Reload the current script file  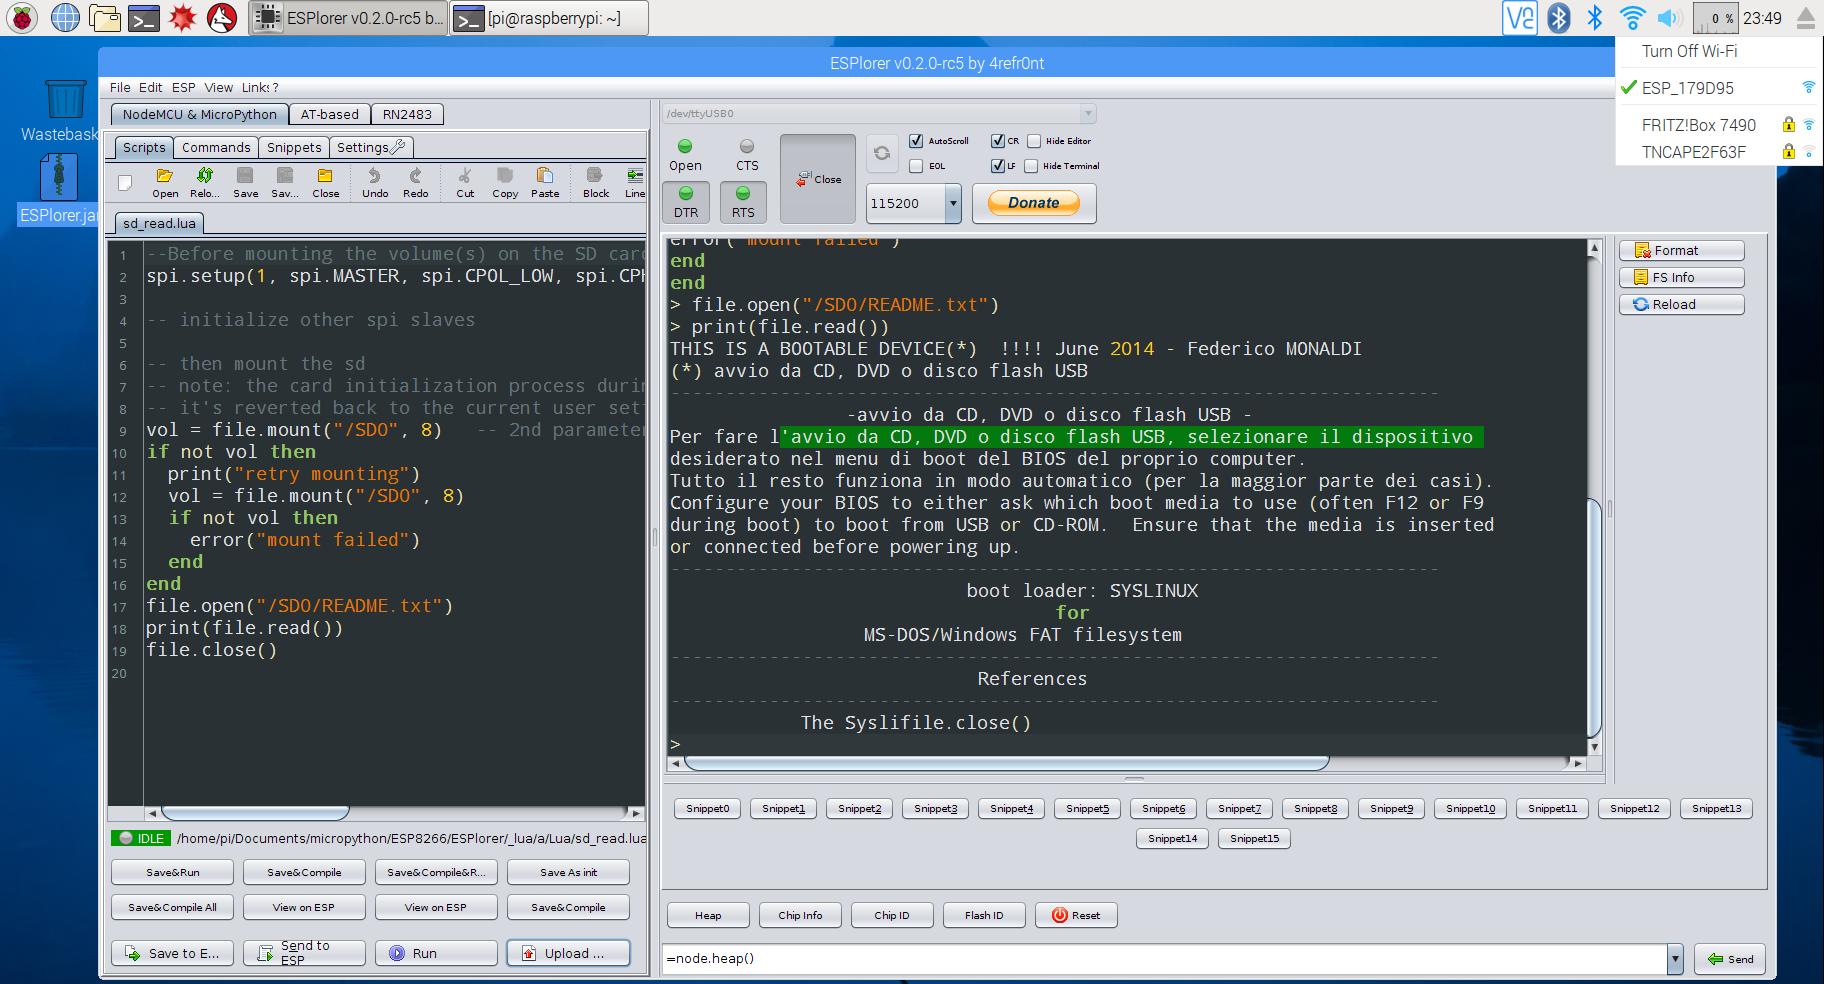(x=204, y=182)
